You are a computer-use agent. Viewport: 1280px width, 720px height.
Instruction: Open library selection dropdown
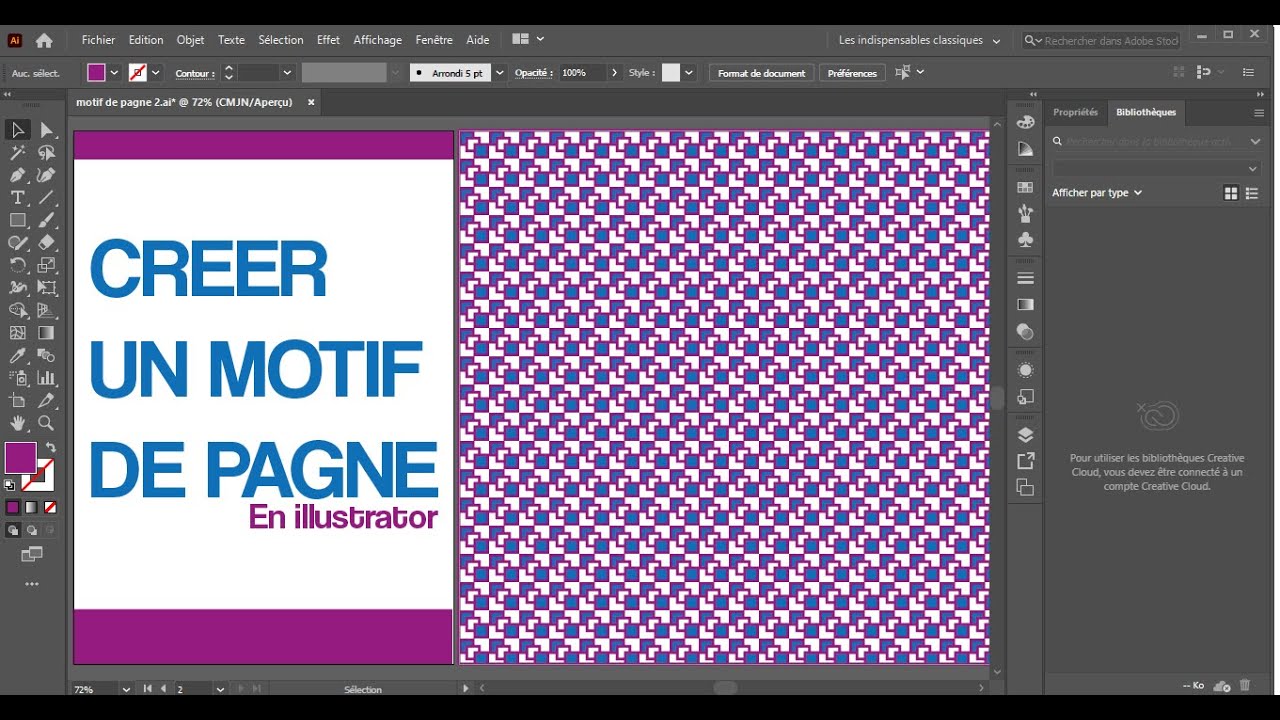[x=1155, y=168]
